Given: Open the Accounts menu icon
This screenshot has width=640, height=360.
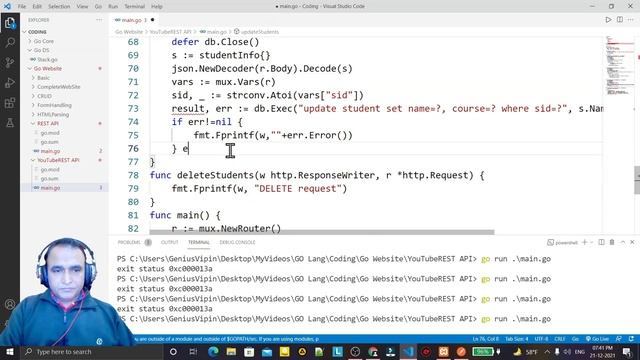Looking at the screenshot, I should [10, 304].
